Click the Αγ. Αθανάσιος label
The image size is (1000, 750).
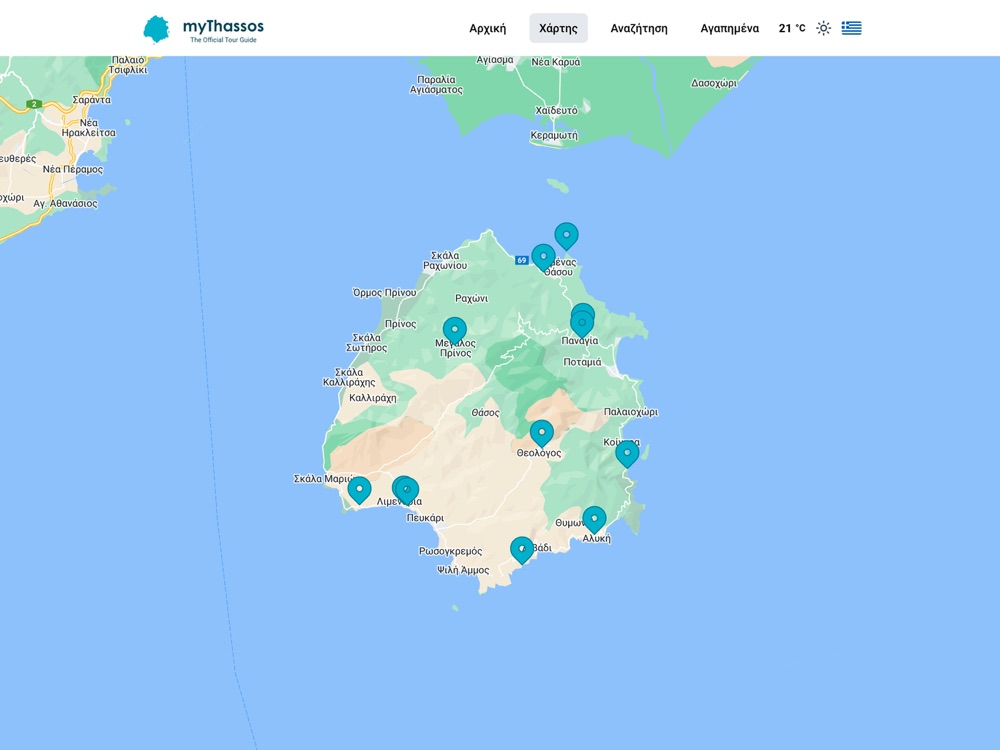[x=66, y=203]
